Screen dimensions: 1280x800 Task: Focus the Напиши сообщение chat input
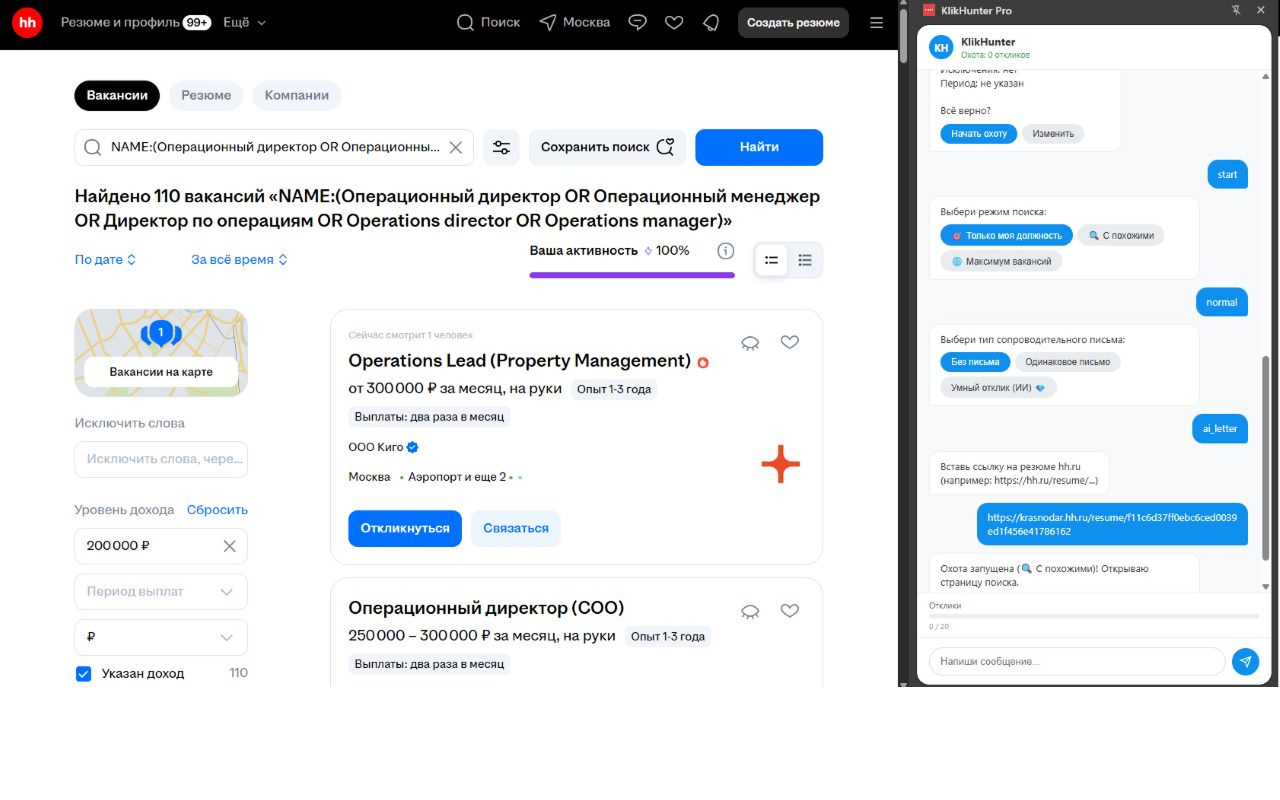click(1077, 661)
